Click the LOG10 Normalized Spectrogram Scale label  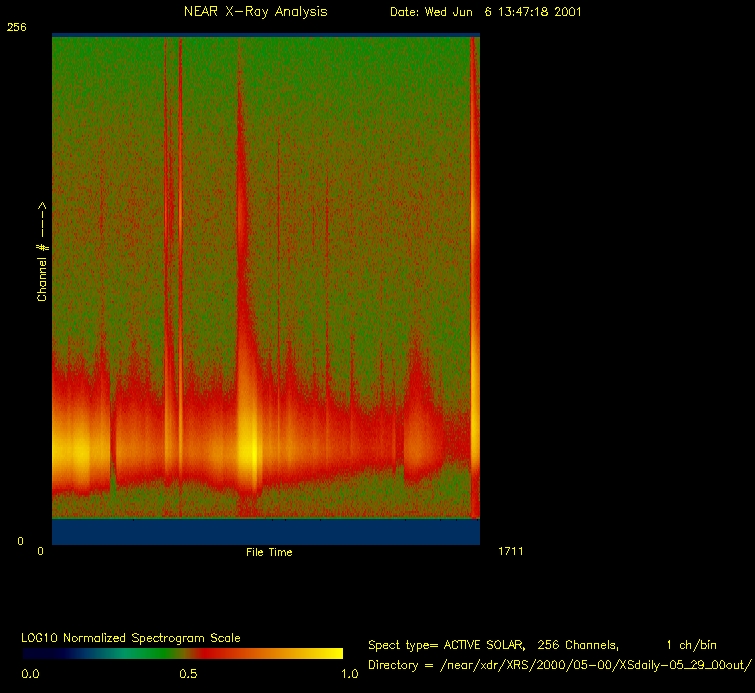(x=131, y=638)
